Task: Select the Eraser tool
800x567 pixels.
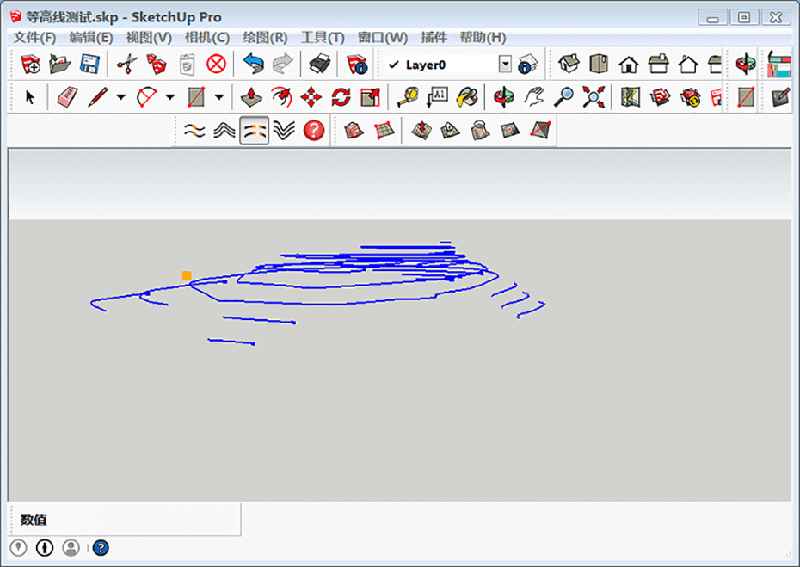Action: (67, 97)
